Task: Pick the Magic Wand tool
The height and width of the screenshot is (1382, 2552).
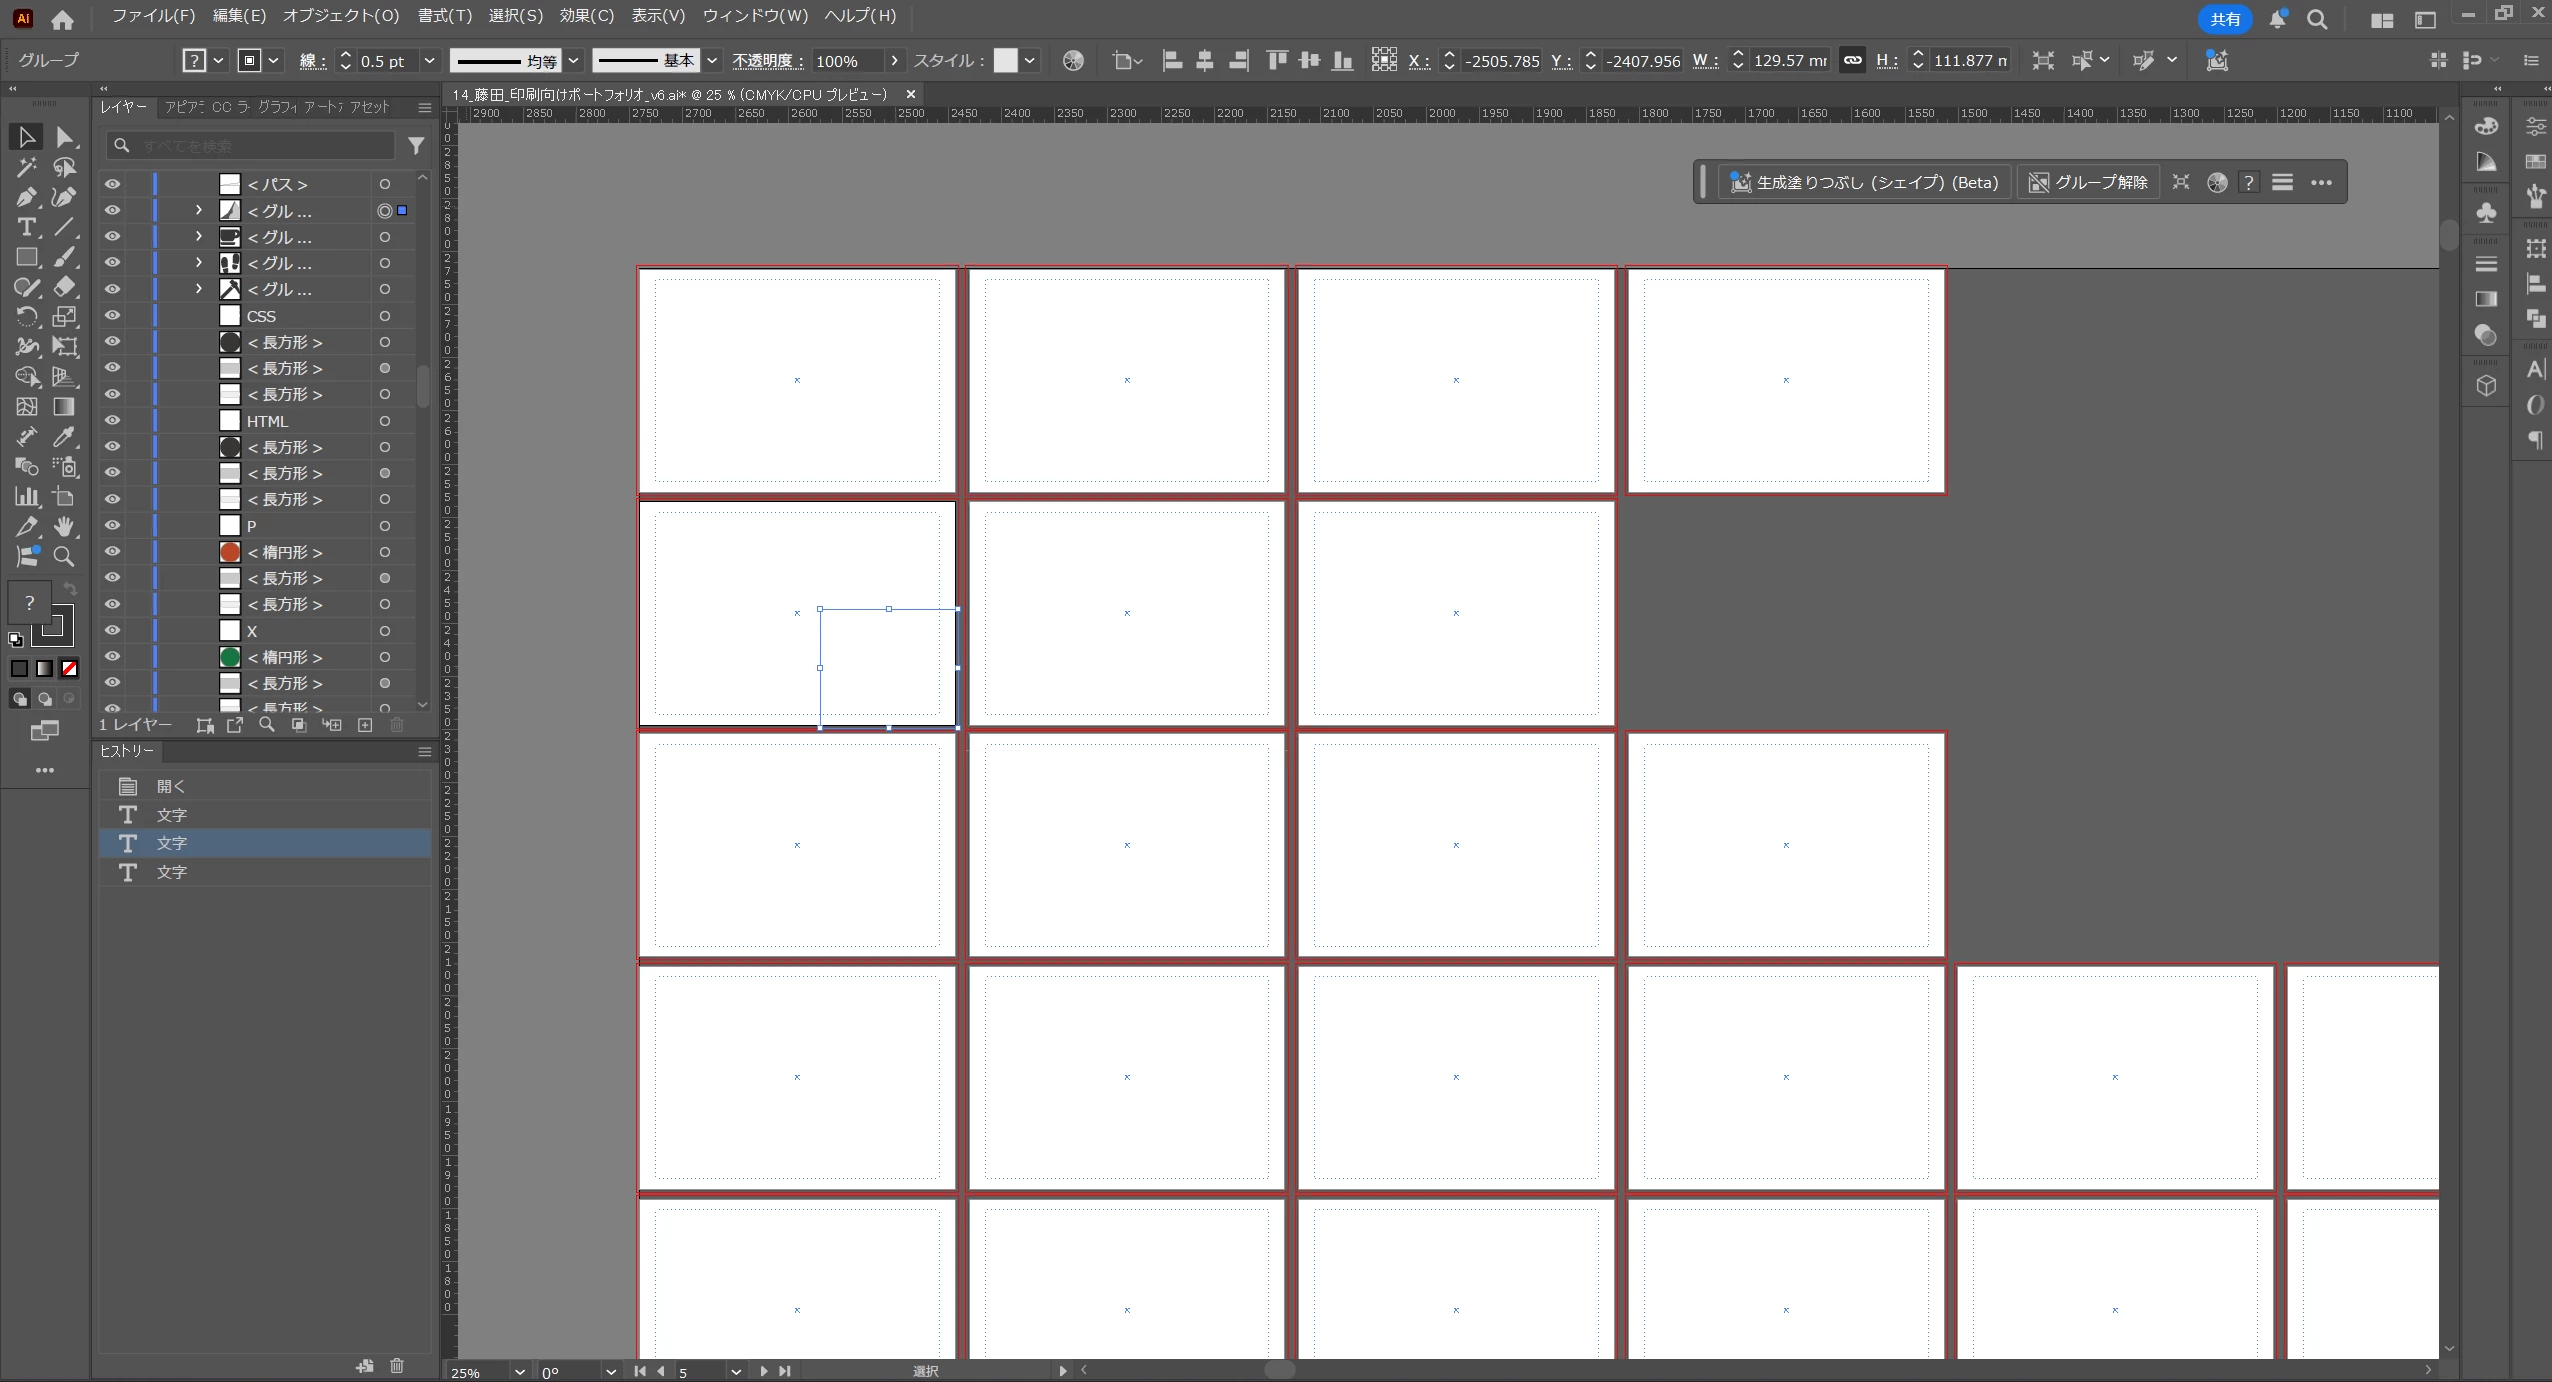Action: pos(26,167)
